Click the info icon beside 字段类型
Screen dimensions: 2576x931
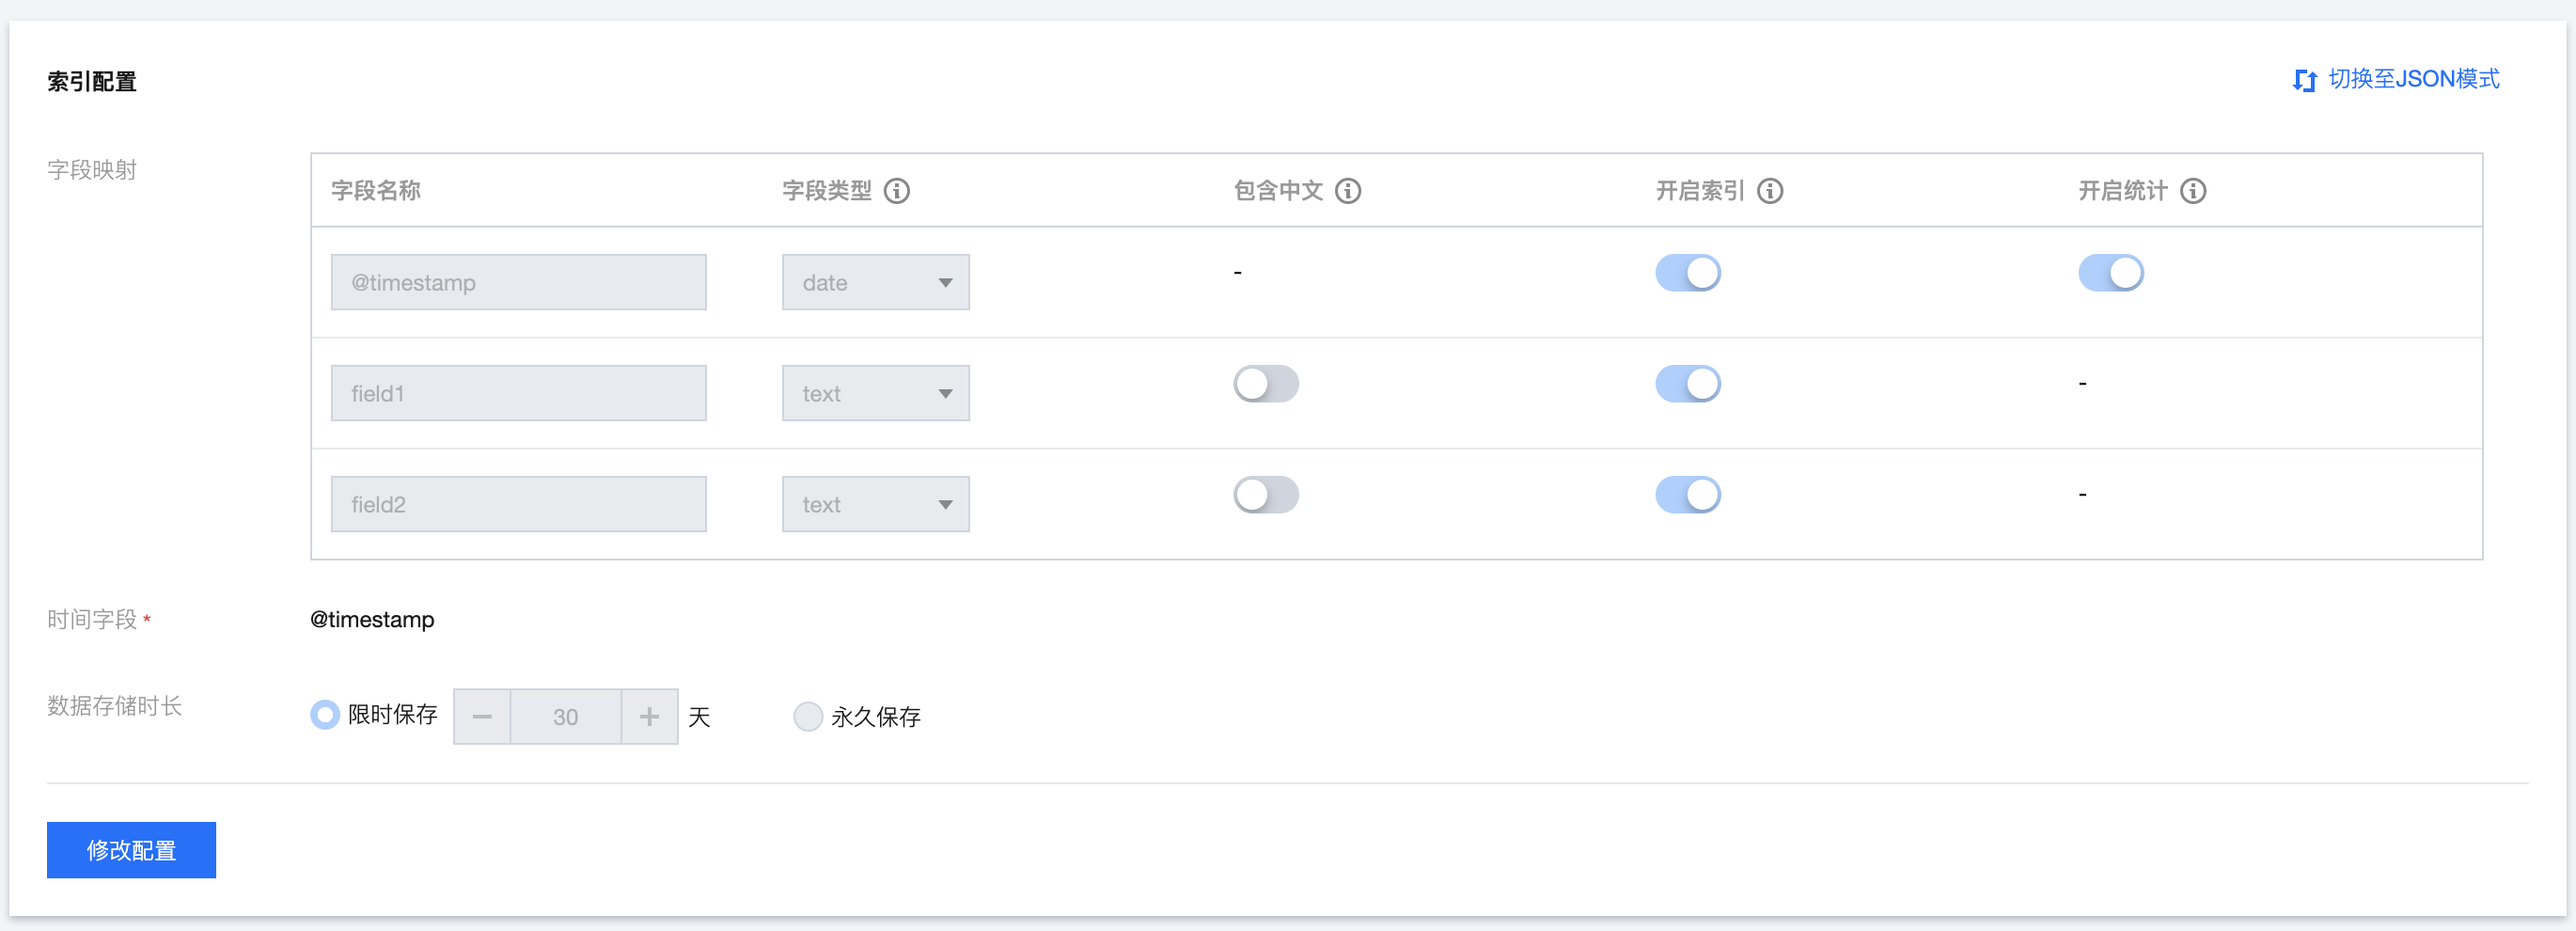point(896,191)
